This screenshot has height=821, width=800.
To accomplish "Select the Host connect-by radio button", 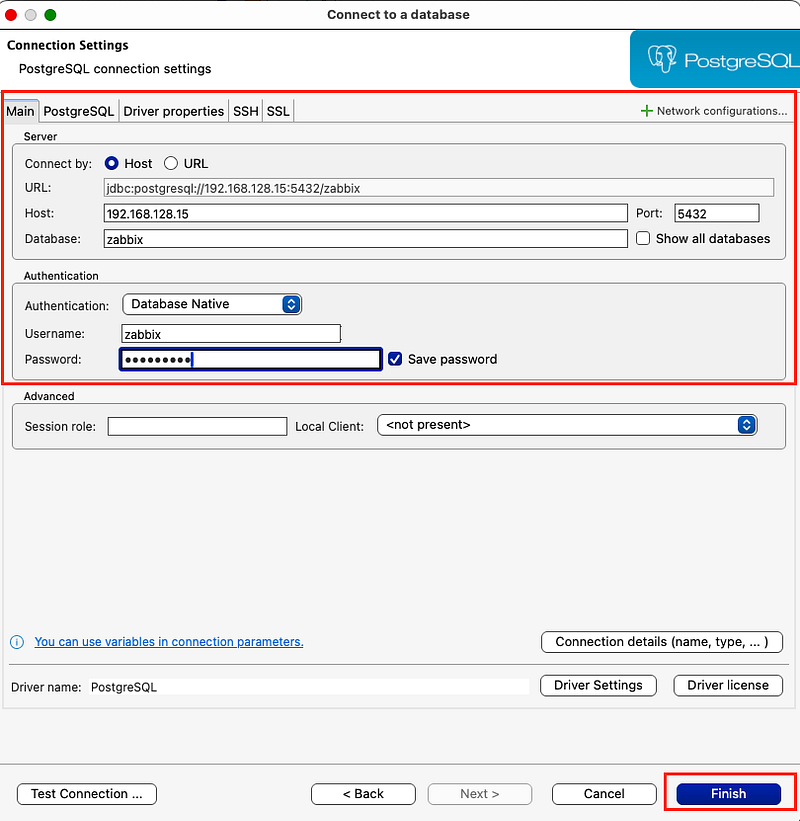I will [x=112, y=163].
